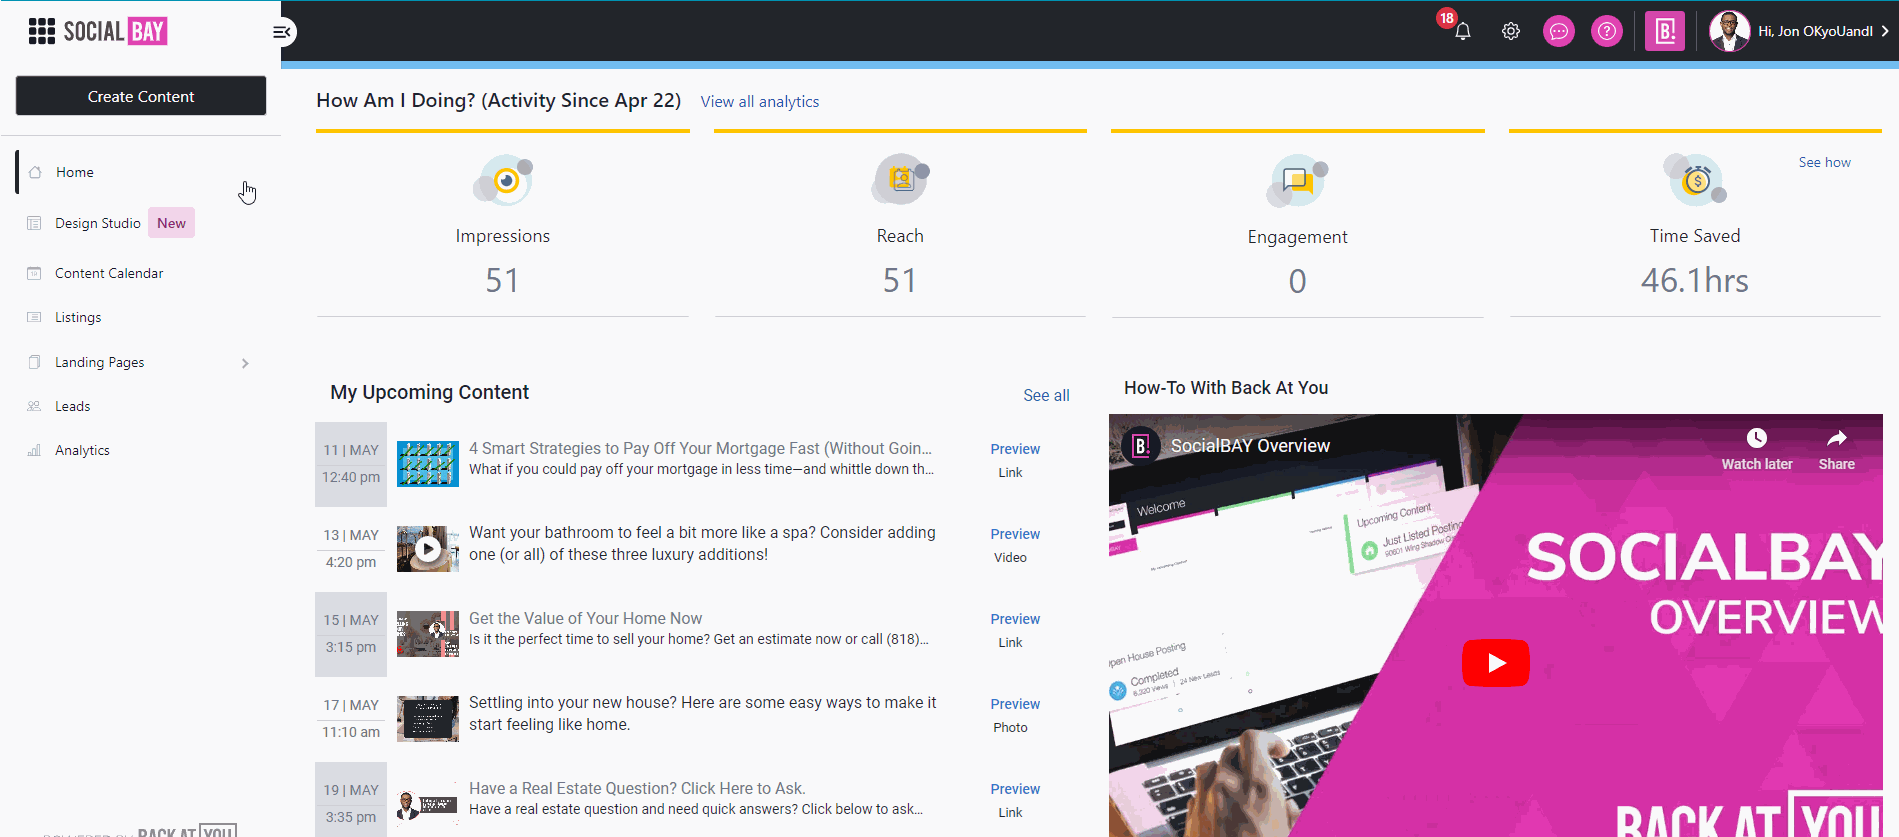Click the Engagement value 0
Viewport: 1899px width, 837px height.
point(1297,281)
